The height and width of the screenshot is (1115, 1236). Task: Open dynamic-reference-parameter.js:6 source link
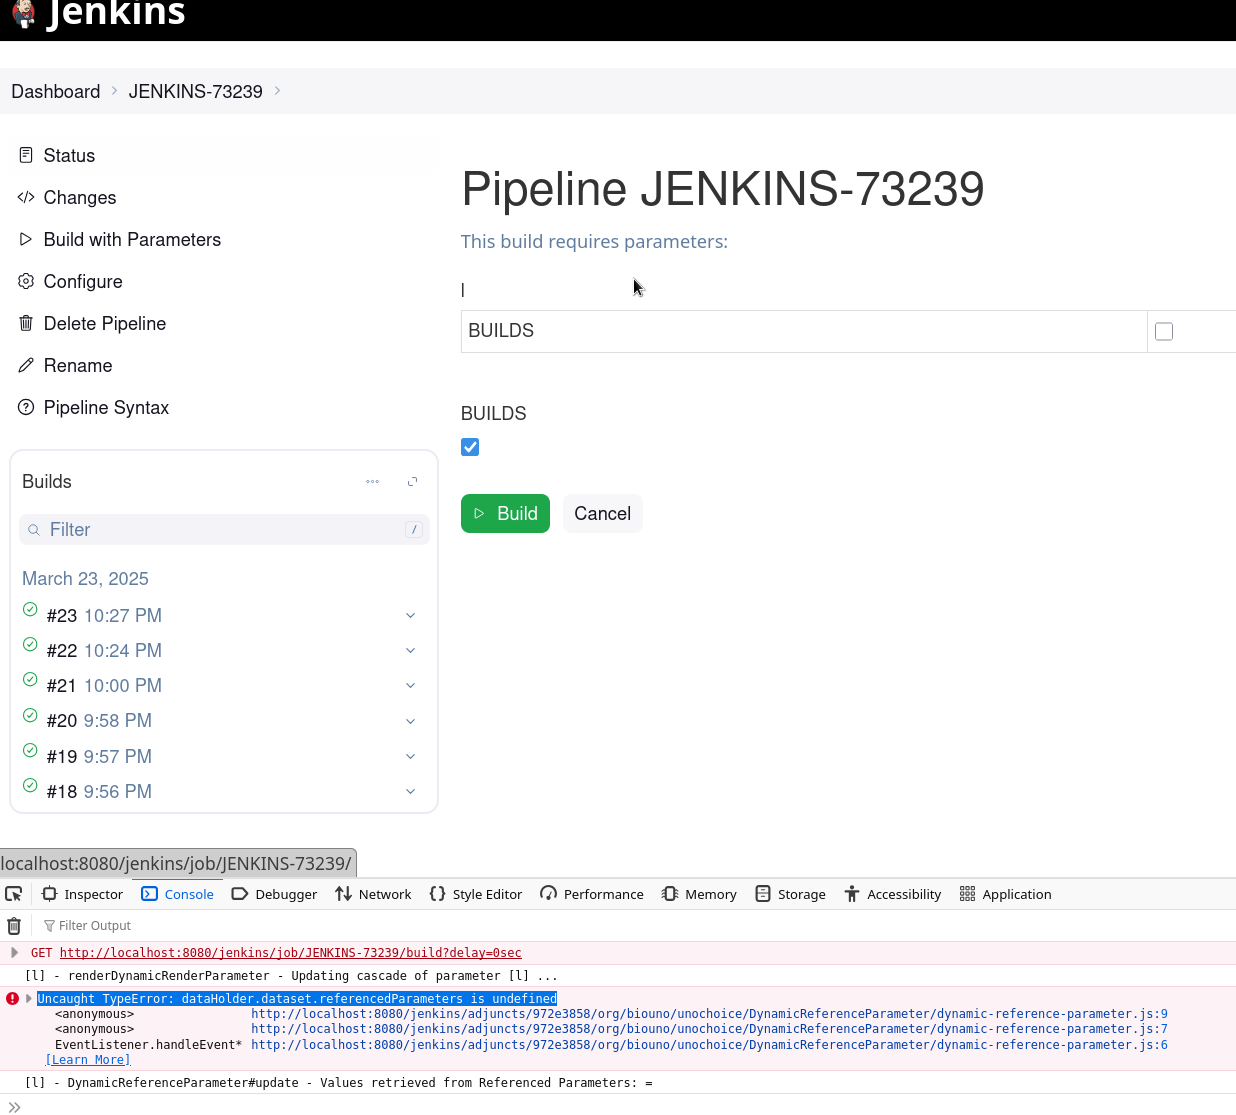point(709,1045)
